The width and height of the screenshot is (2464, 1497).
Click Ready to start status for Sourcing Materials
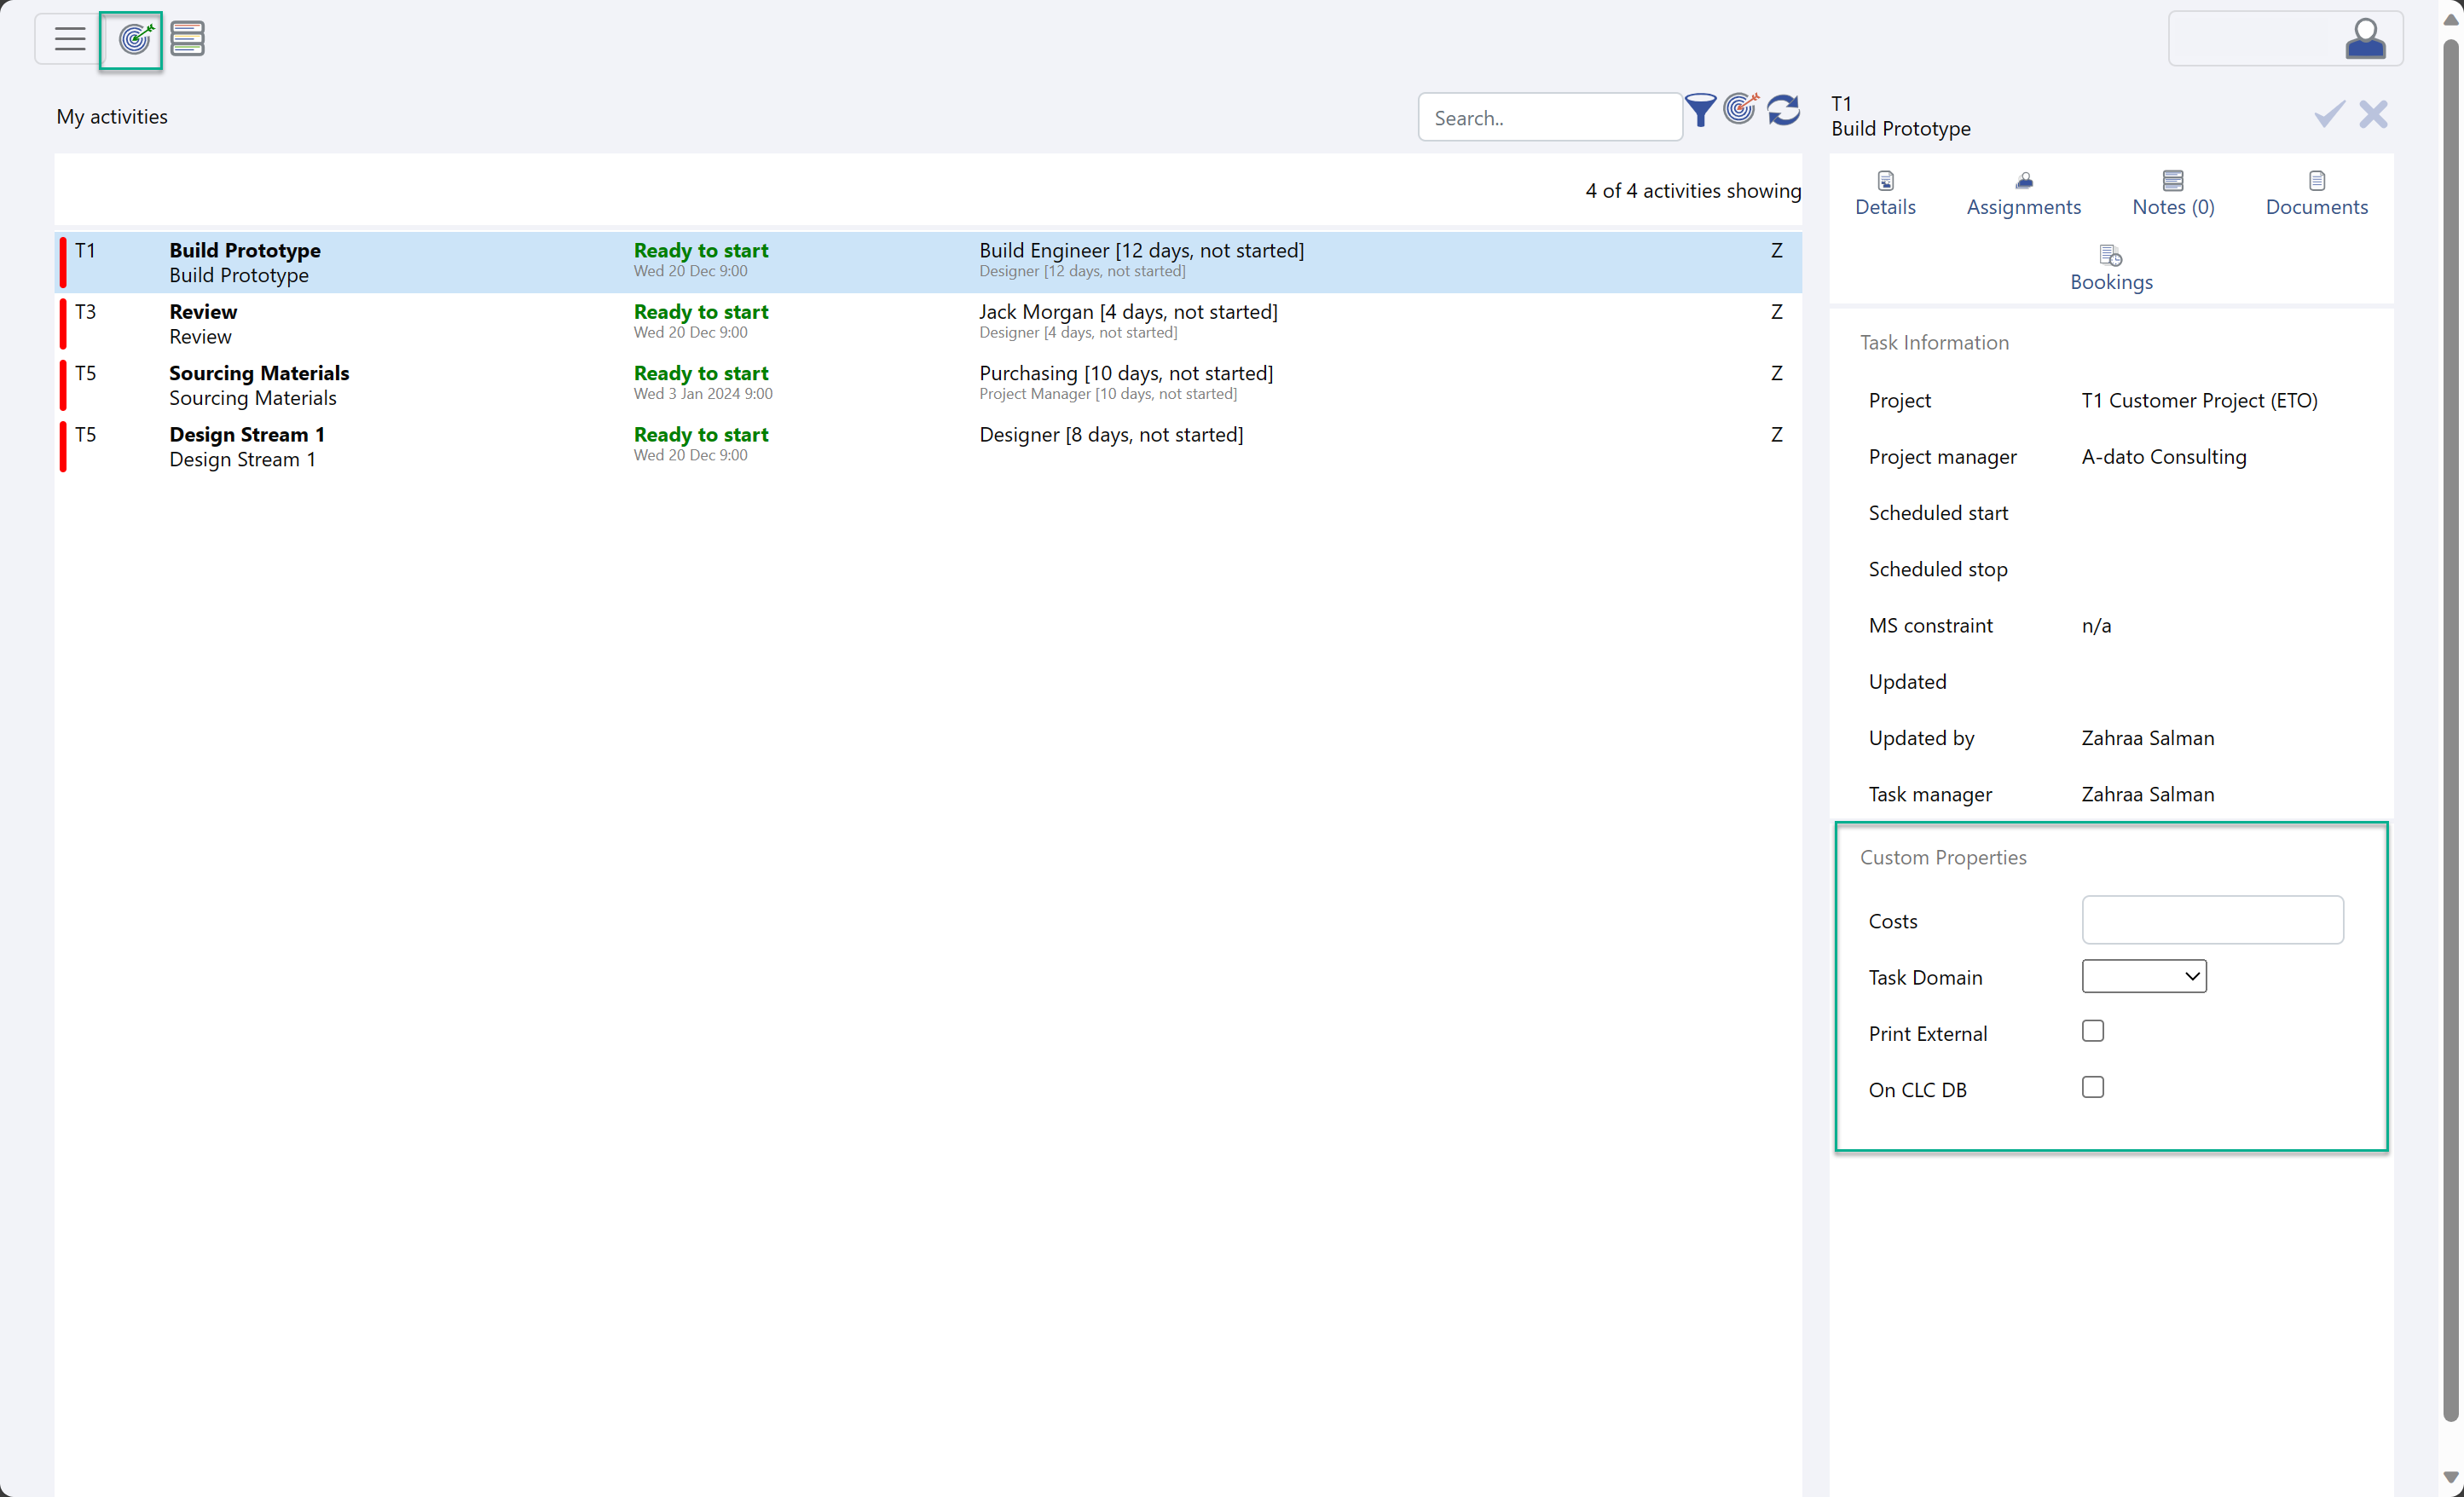700,373
